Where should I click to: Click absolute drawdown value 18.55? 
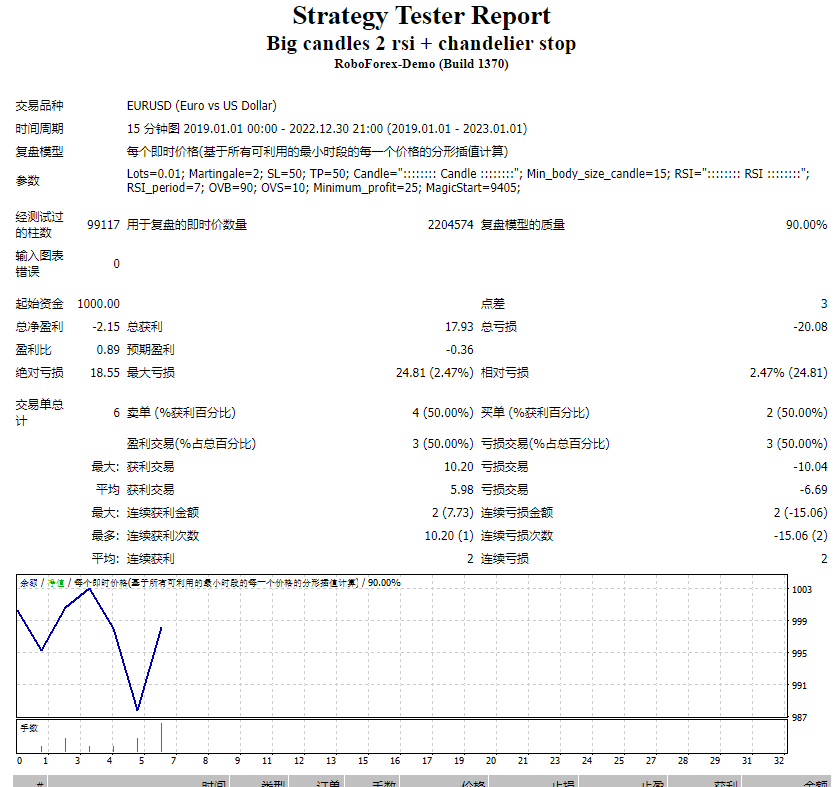click(x=105, y=373)
